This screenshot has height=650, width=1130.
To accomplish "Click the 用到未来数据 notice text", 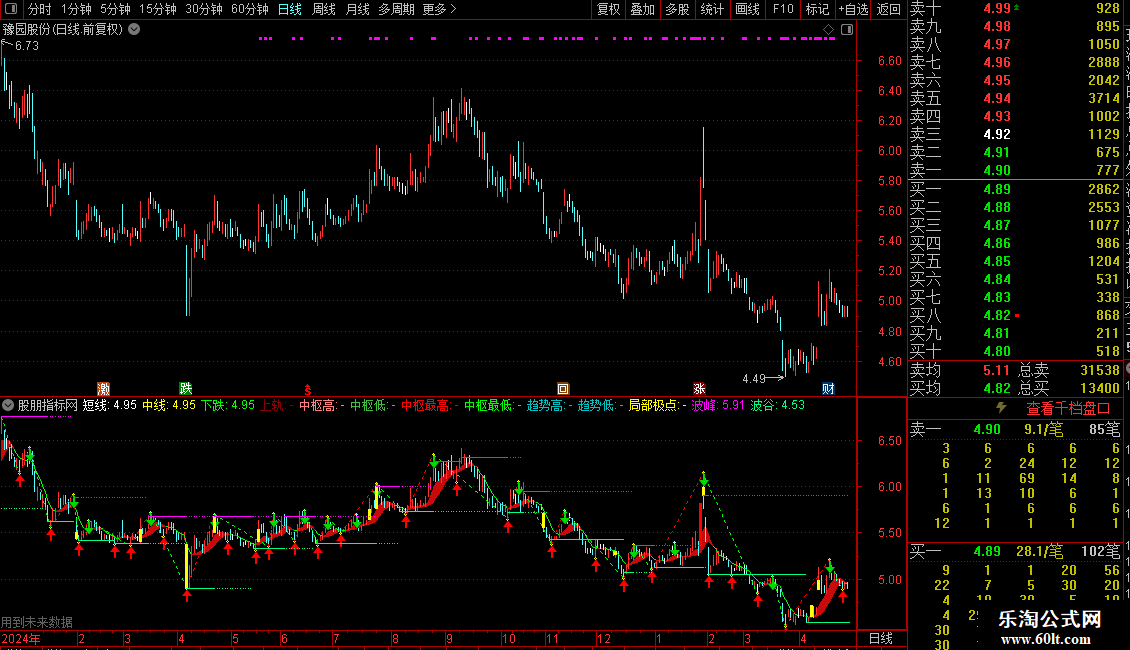I will point(37,622).
